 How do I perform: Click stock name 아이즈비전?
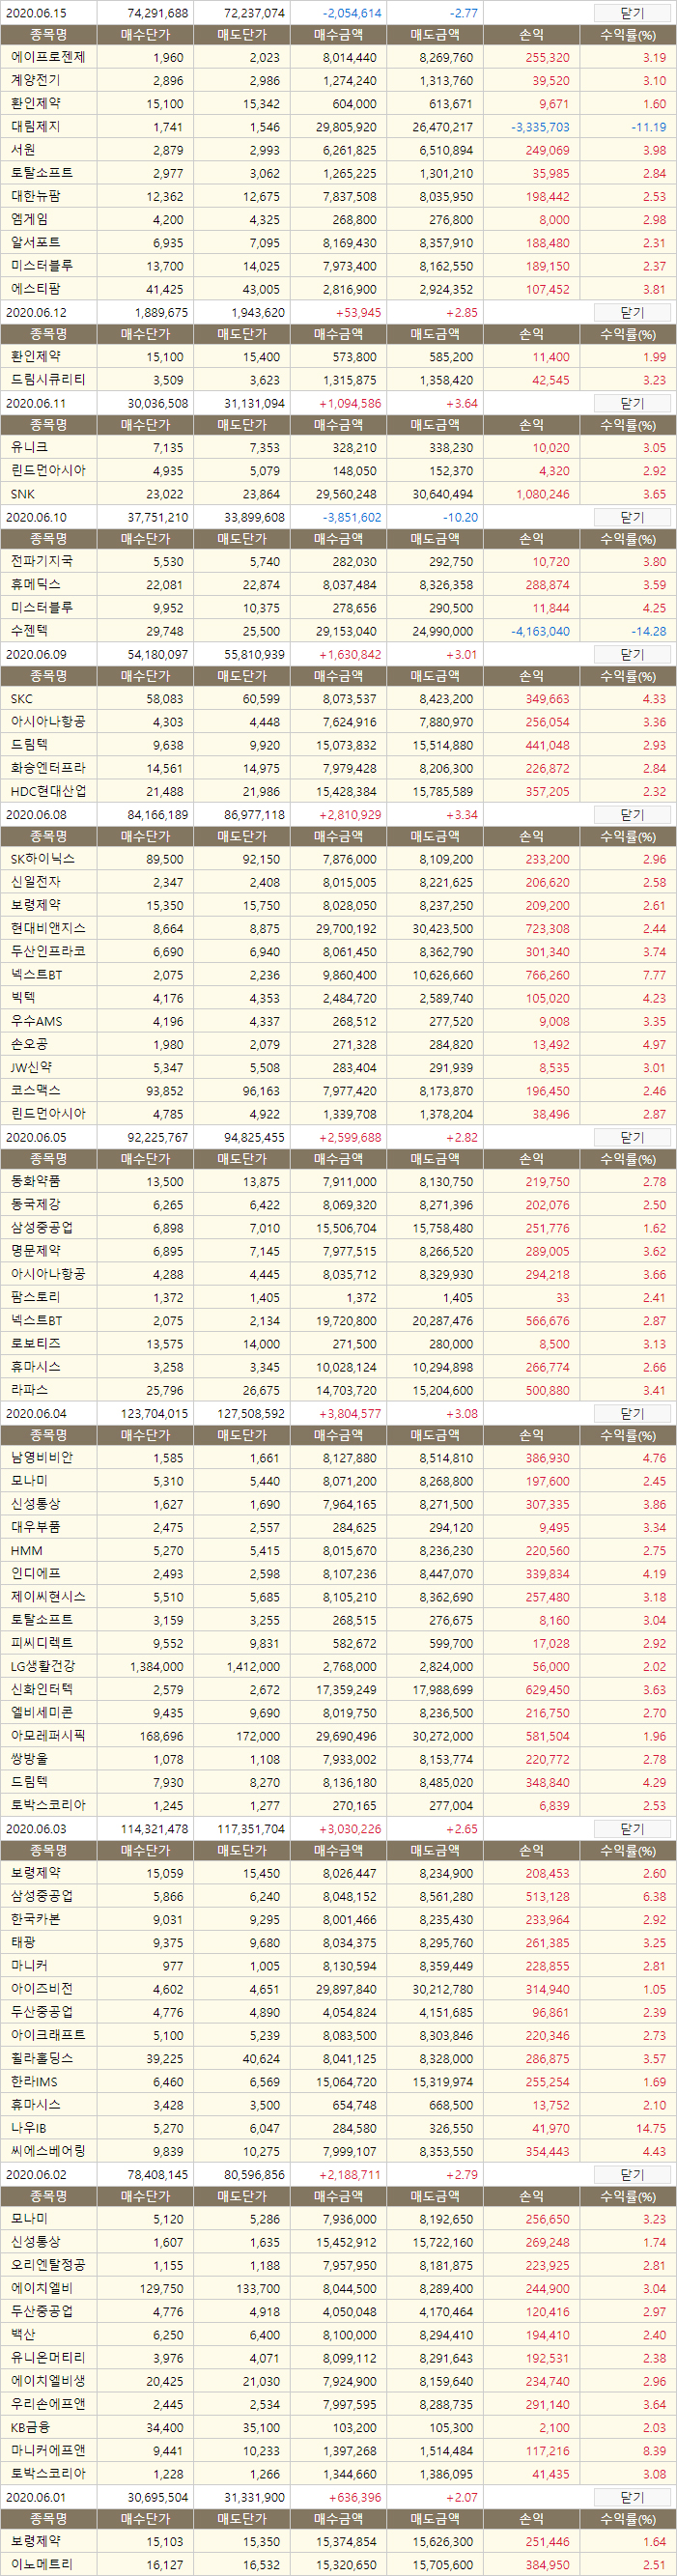point(41,1989)
